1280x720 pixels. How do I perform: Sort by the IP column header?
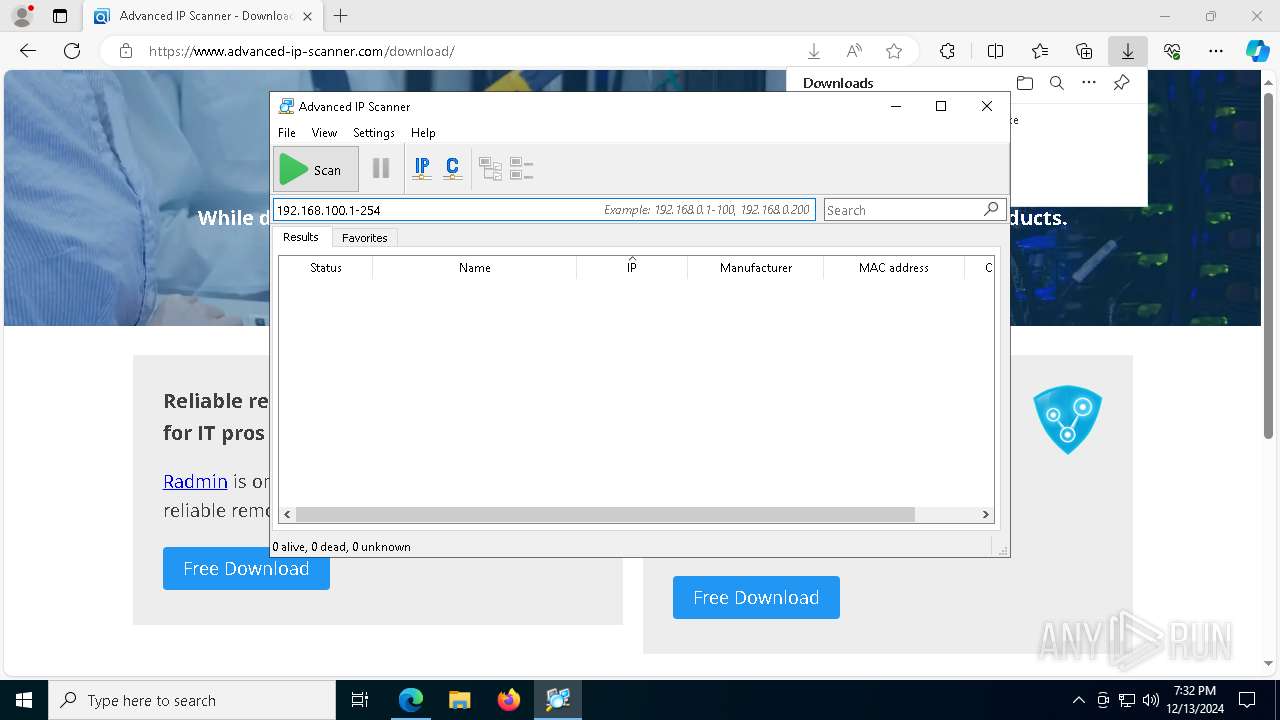pos(632,268)
